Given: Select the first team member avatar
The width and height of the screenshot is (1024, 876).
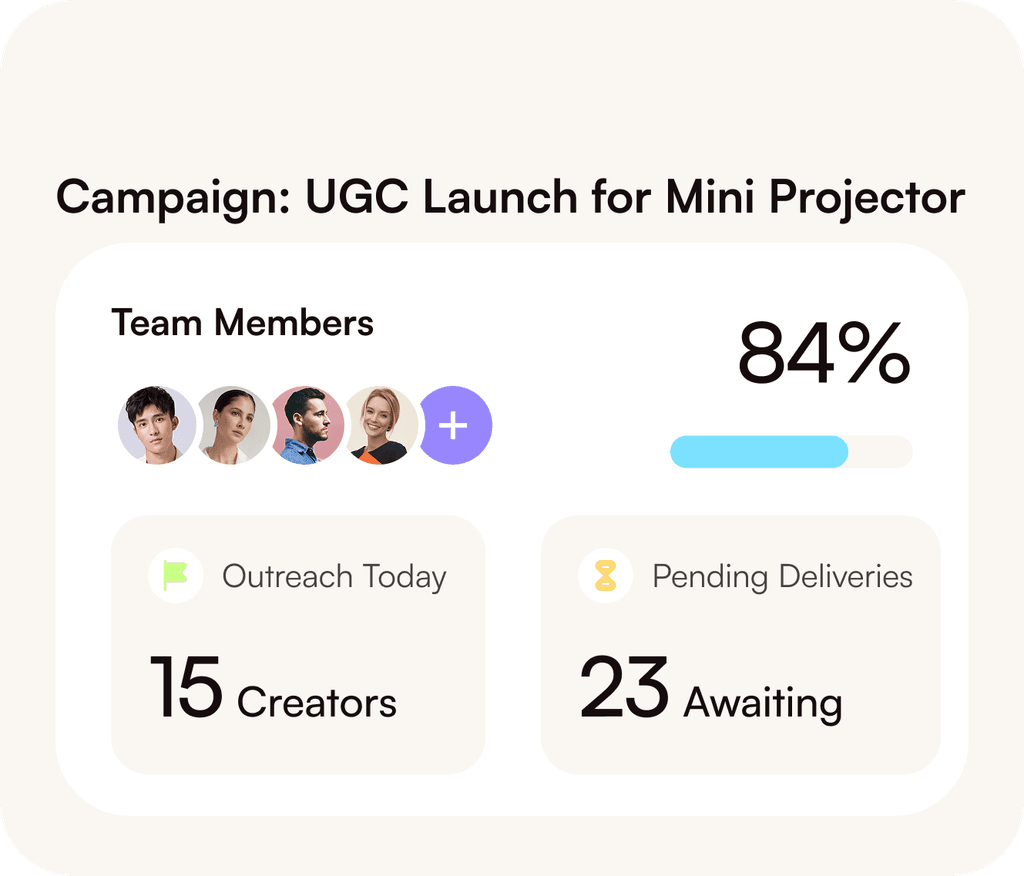Looking at the screenshot, I should 156,425.
